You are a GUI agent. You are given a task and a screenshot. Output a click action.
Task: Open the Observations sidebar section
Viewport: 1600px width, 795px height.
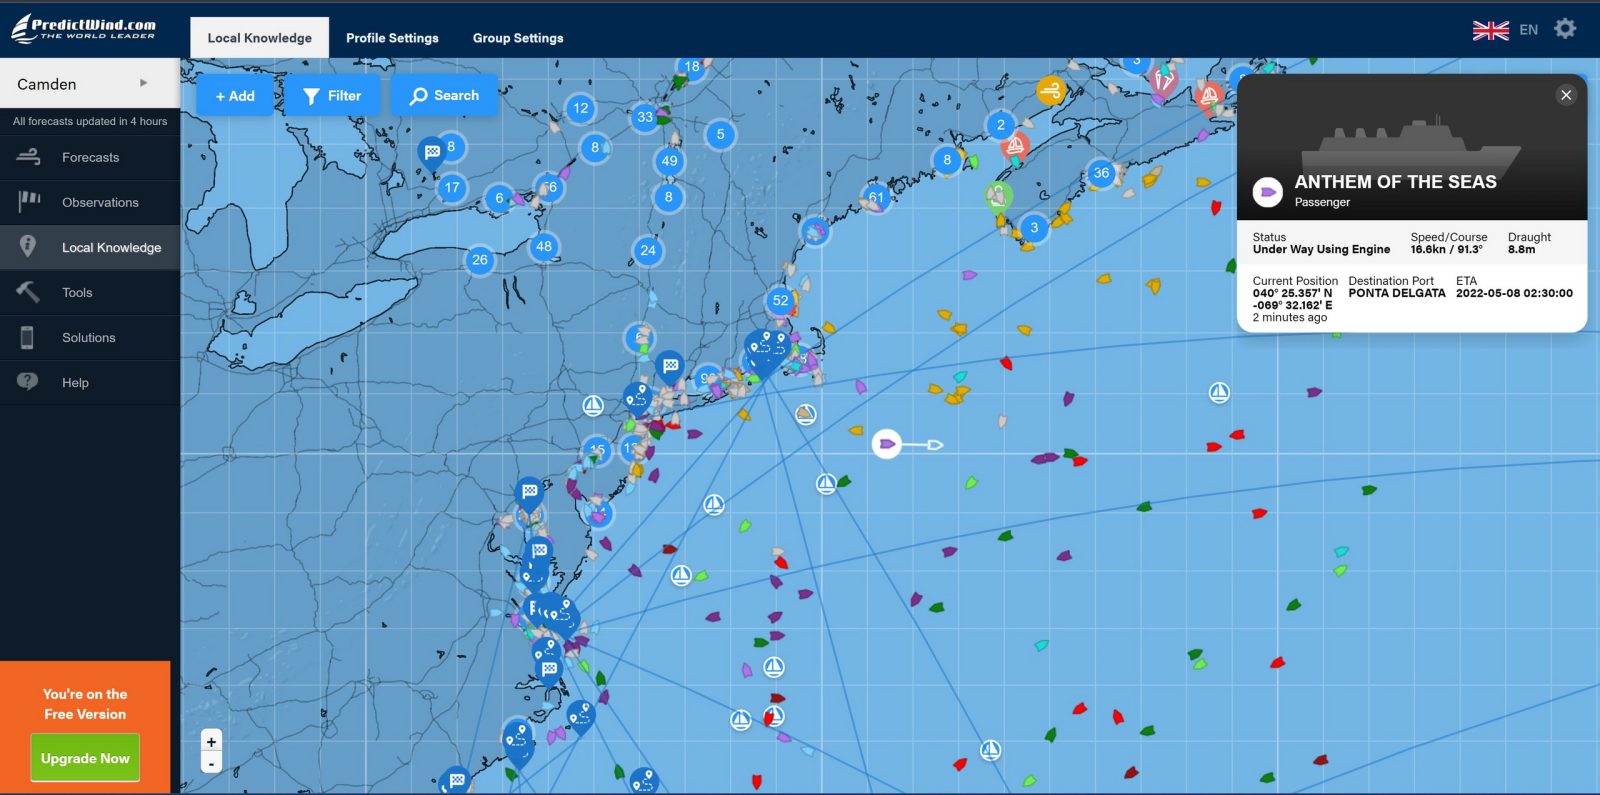[90, 202]
